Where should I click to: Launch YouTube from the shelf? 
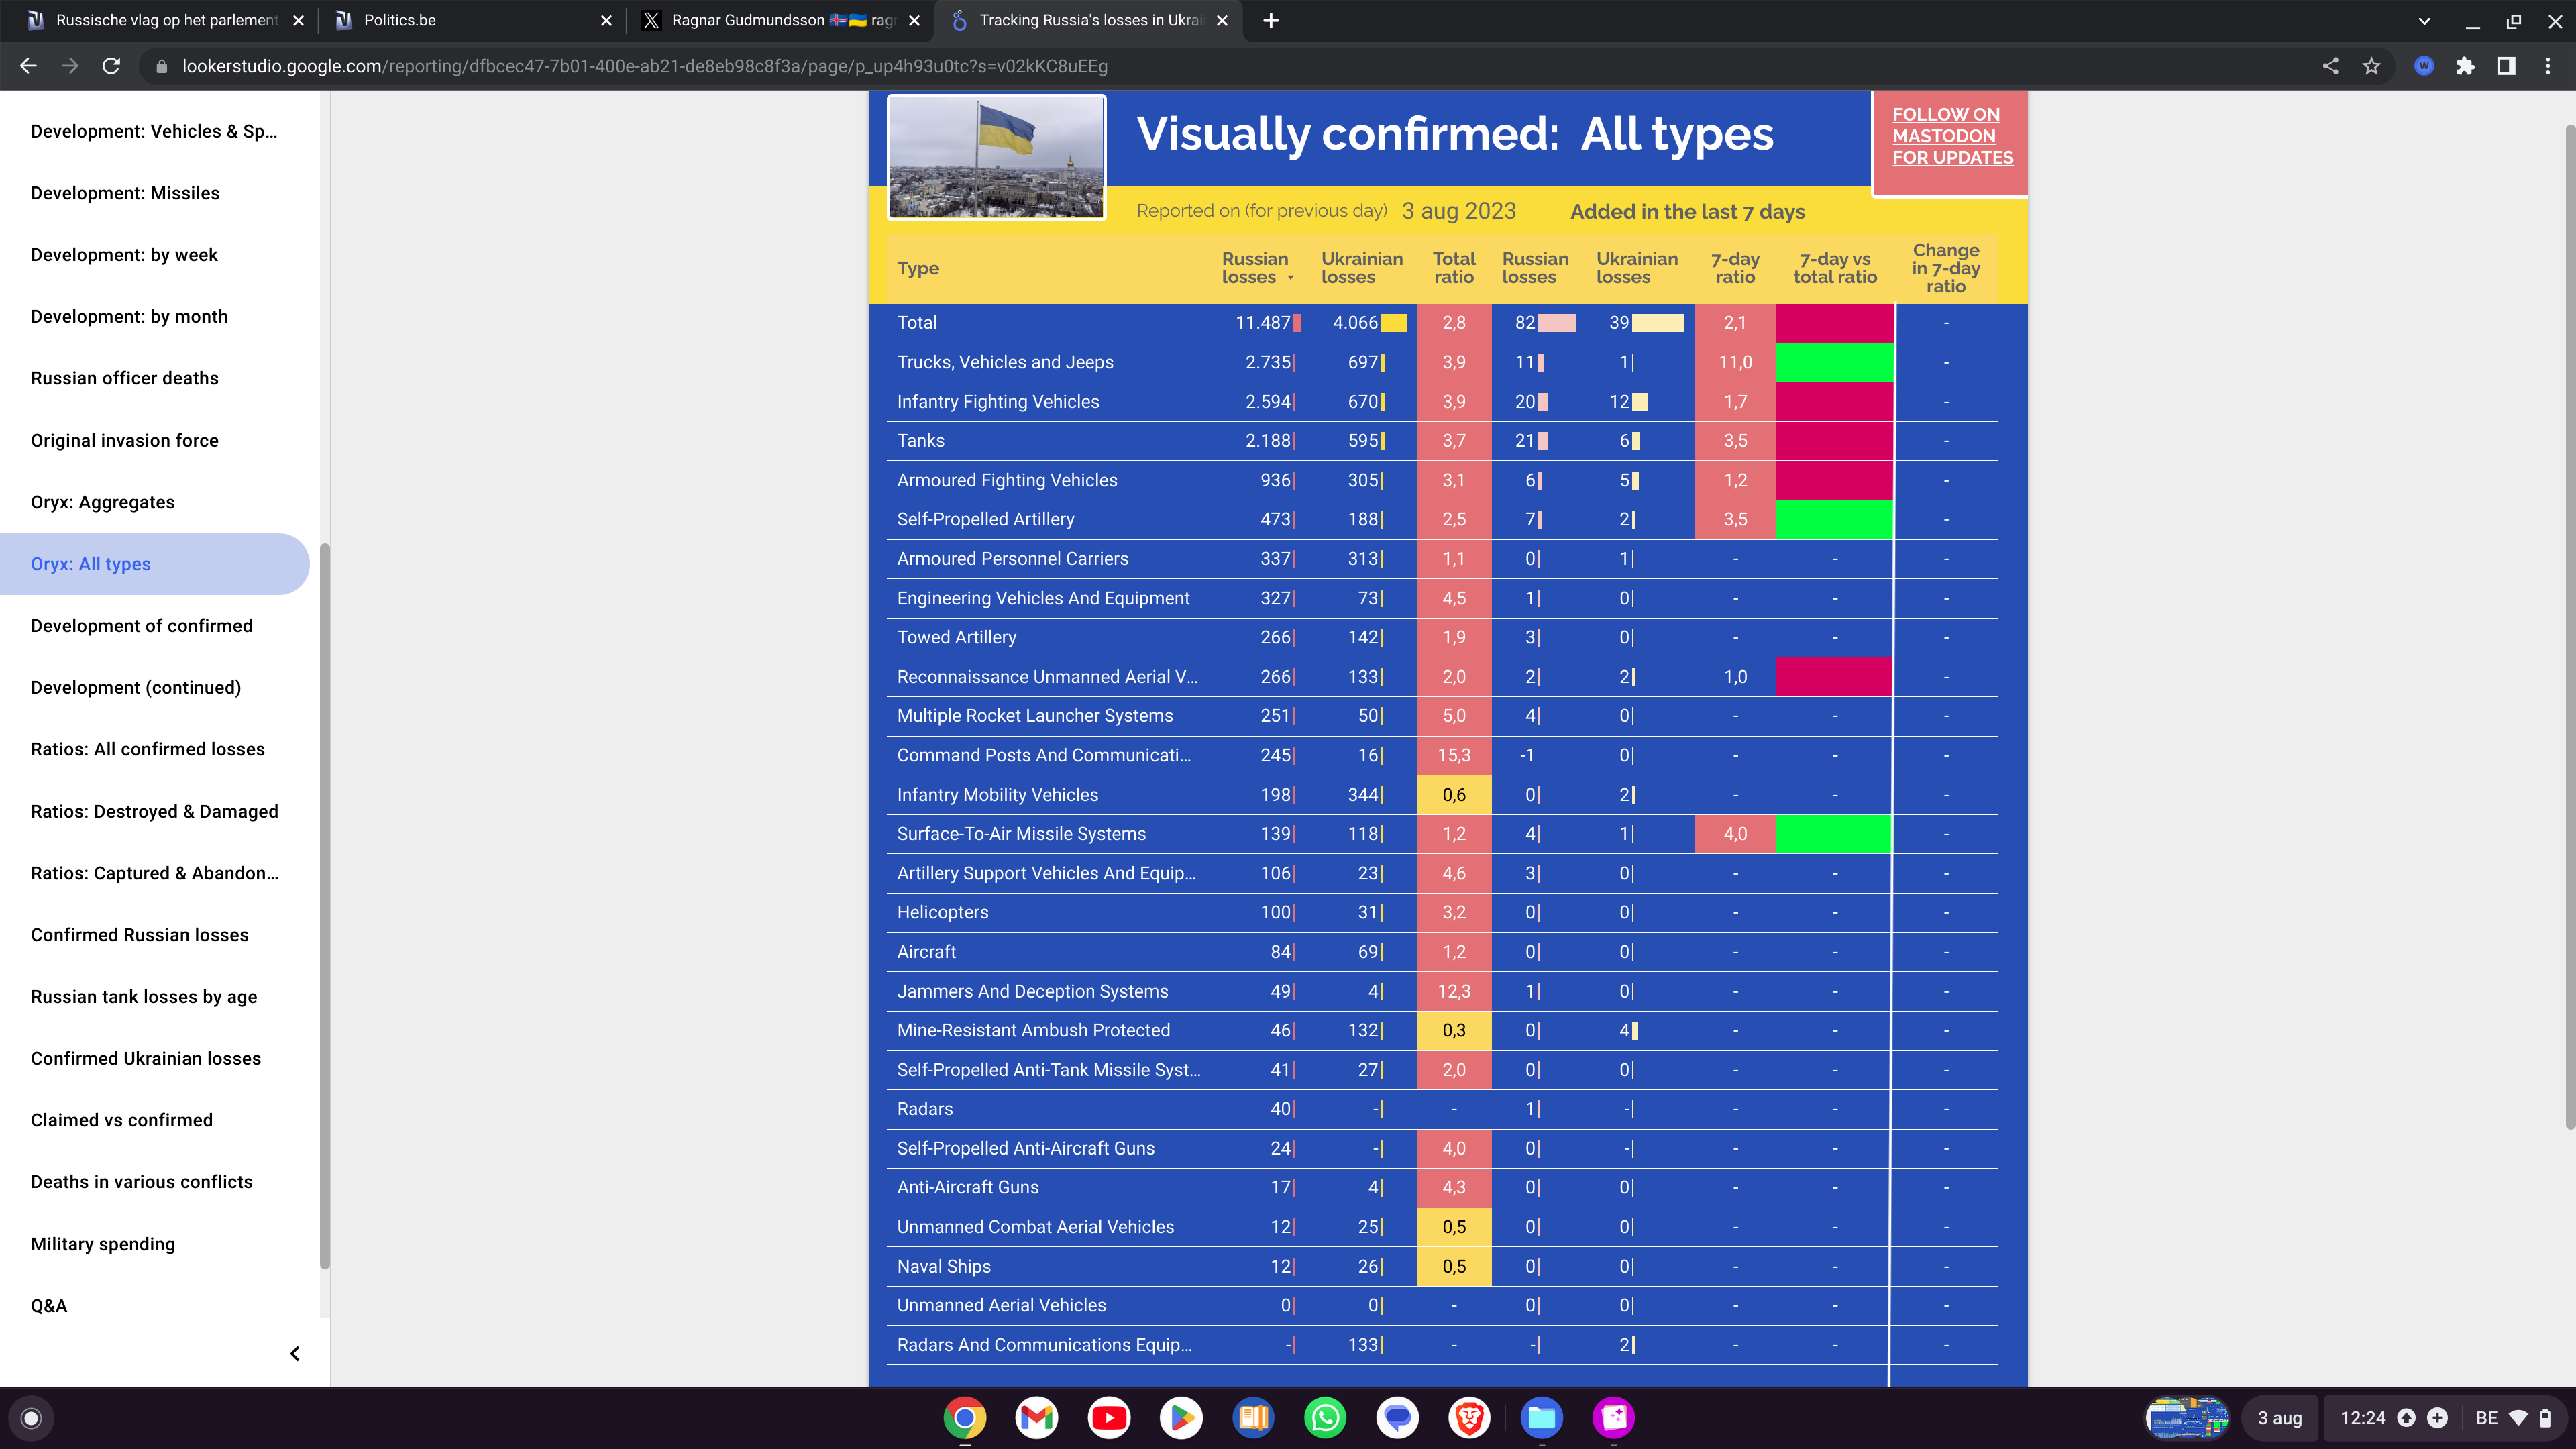click(1109, 1417)
